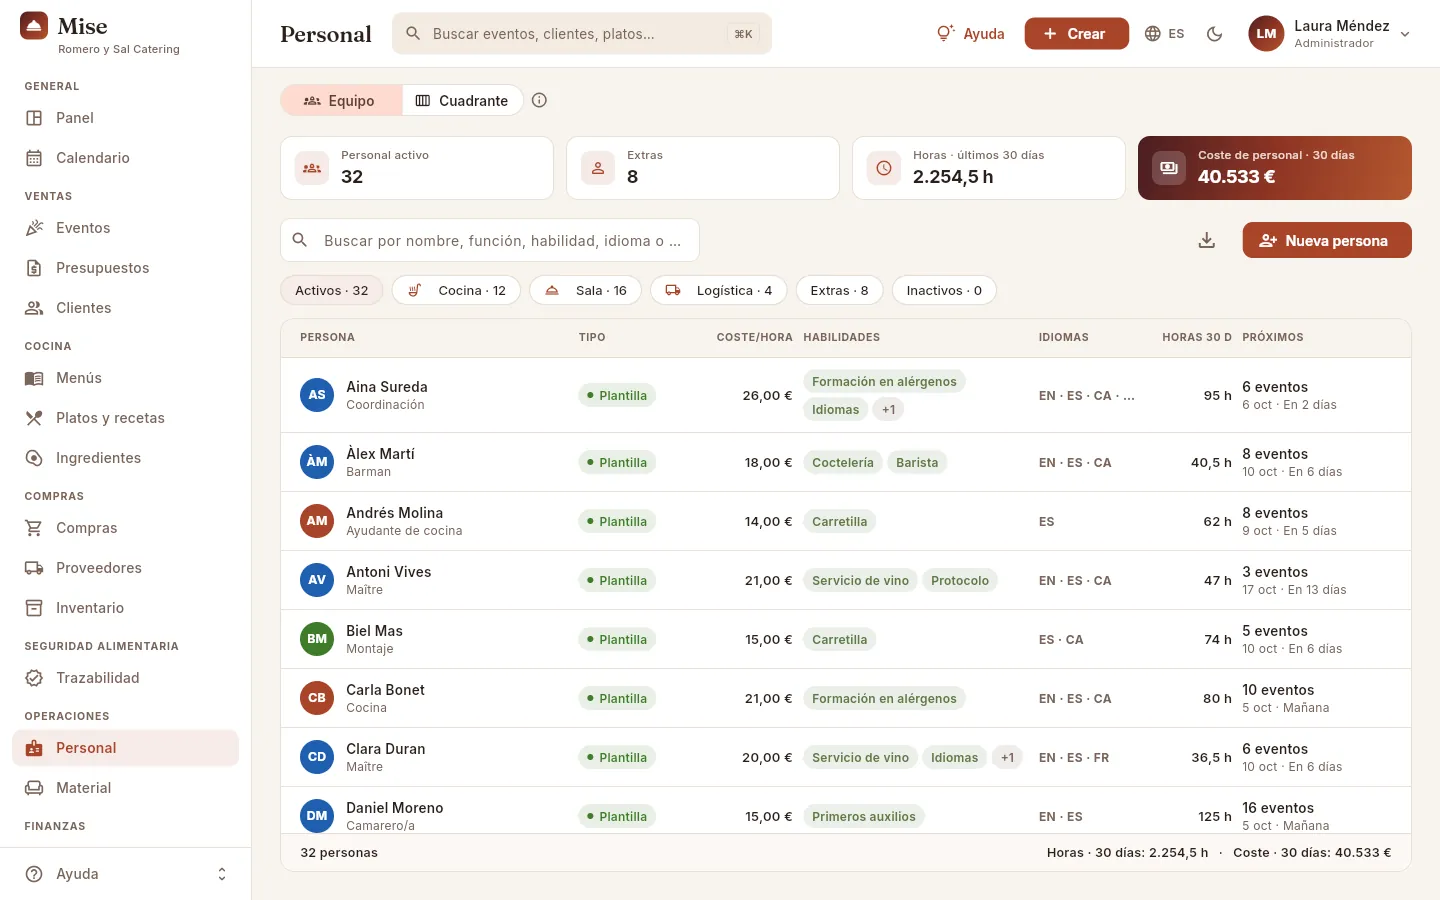Open the Clientes section
Viewport: 1440px width, 900px height.
[125, 308]
